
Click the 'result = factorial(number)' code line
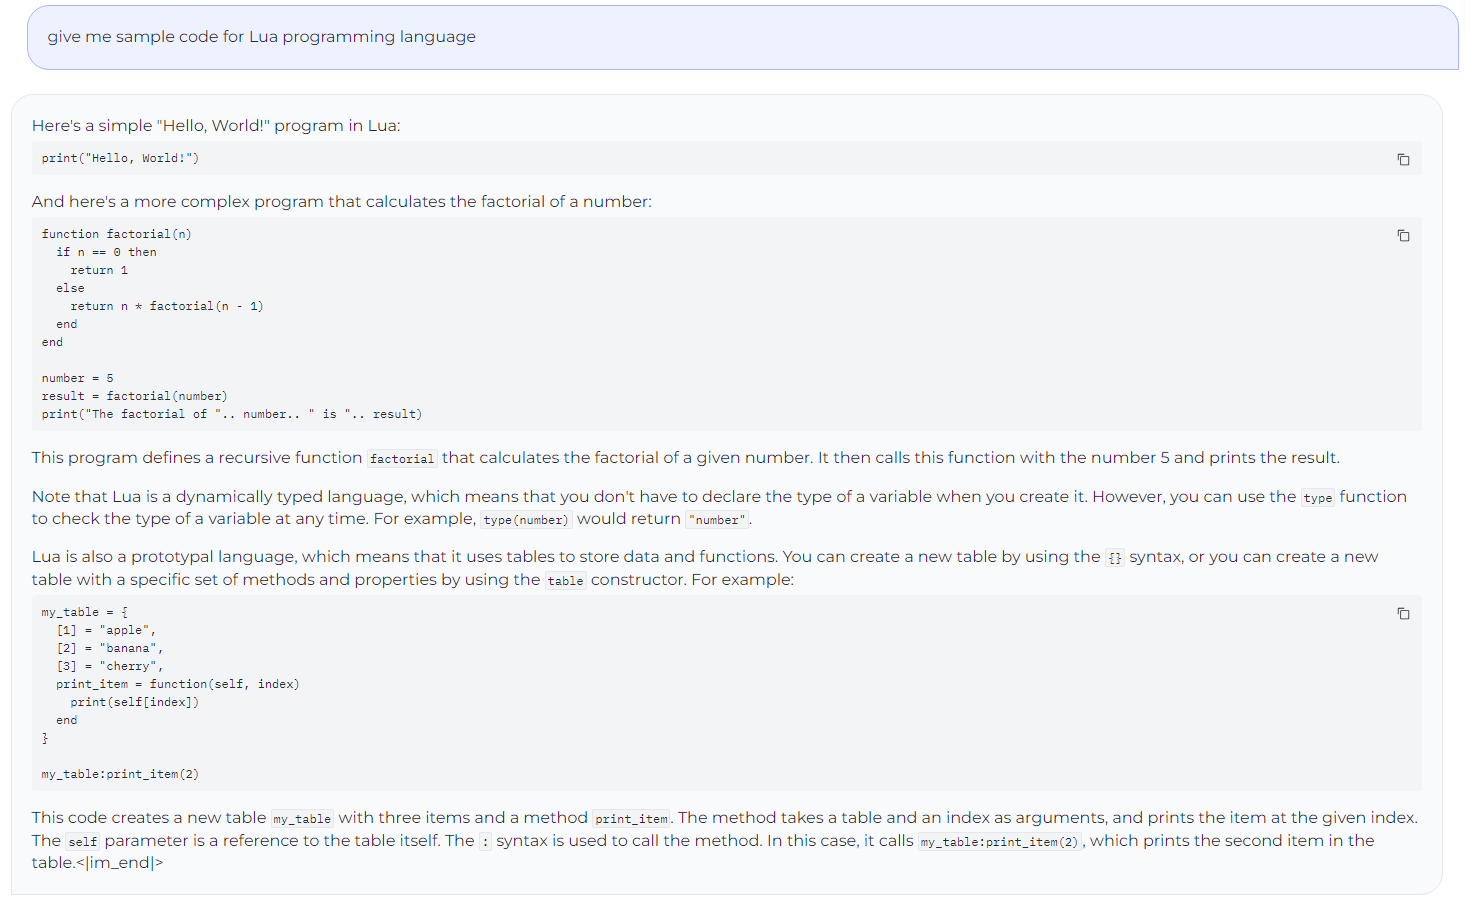point(134,396)
